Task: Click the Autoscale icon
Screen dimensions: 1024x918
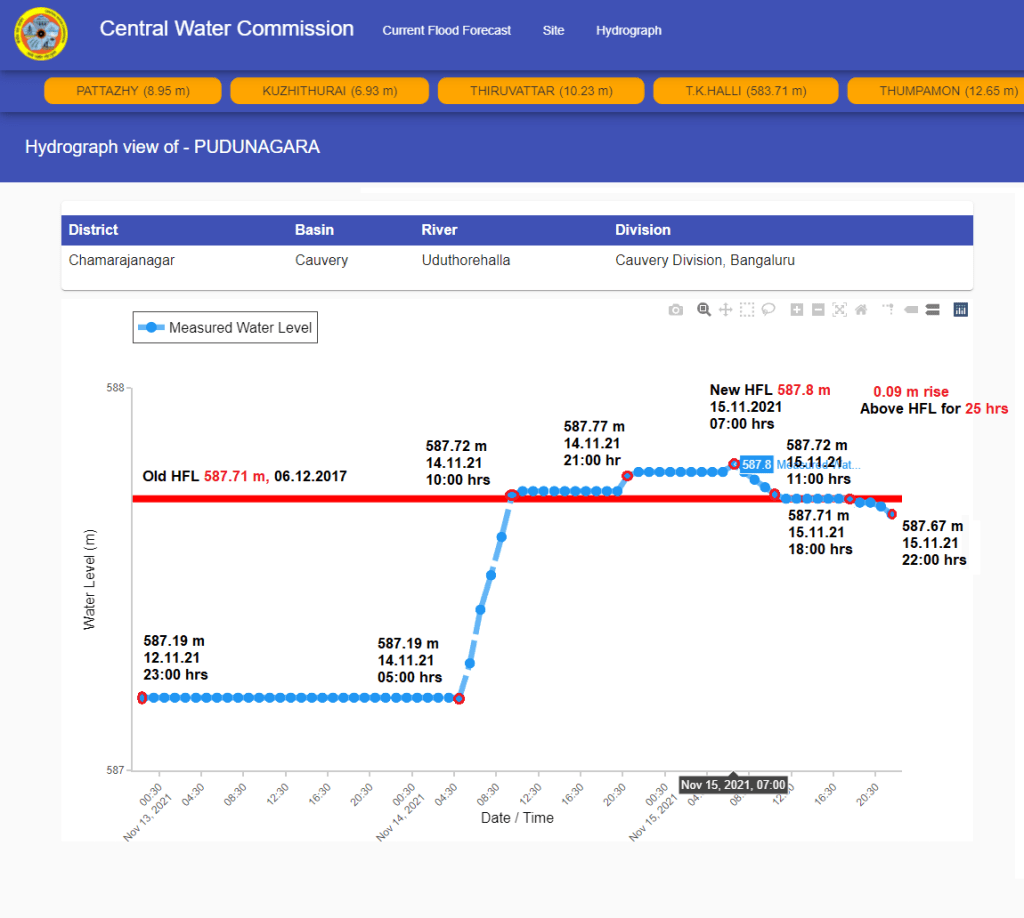Action: point(839,310)
